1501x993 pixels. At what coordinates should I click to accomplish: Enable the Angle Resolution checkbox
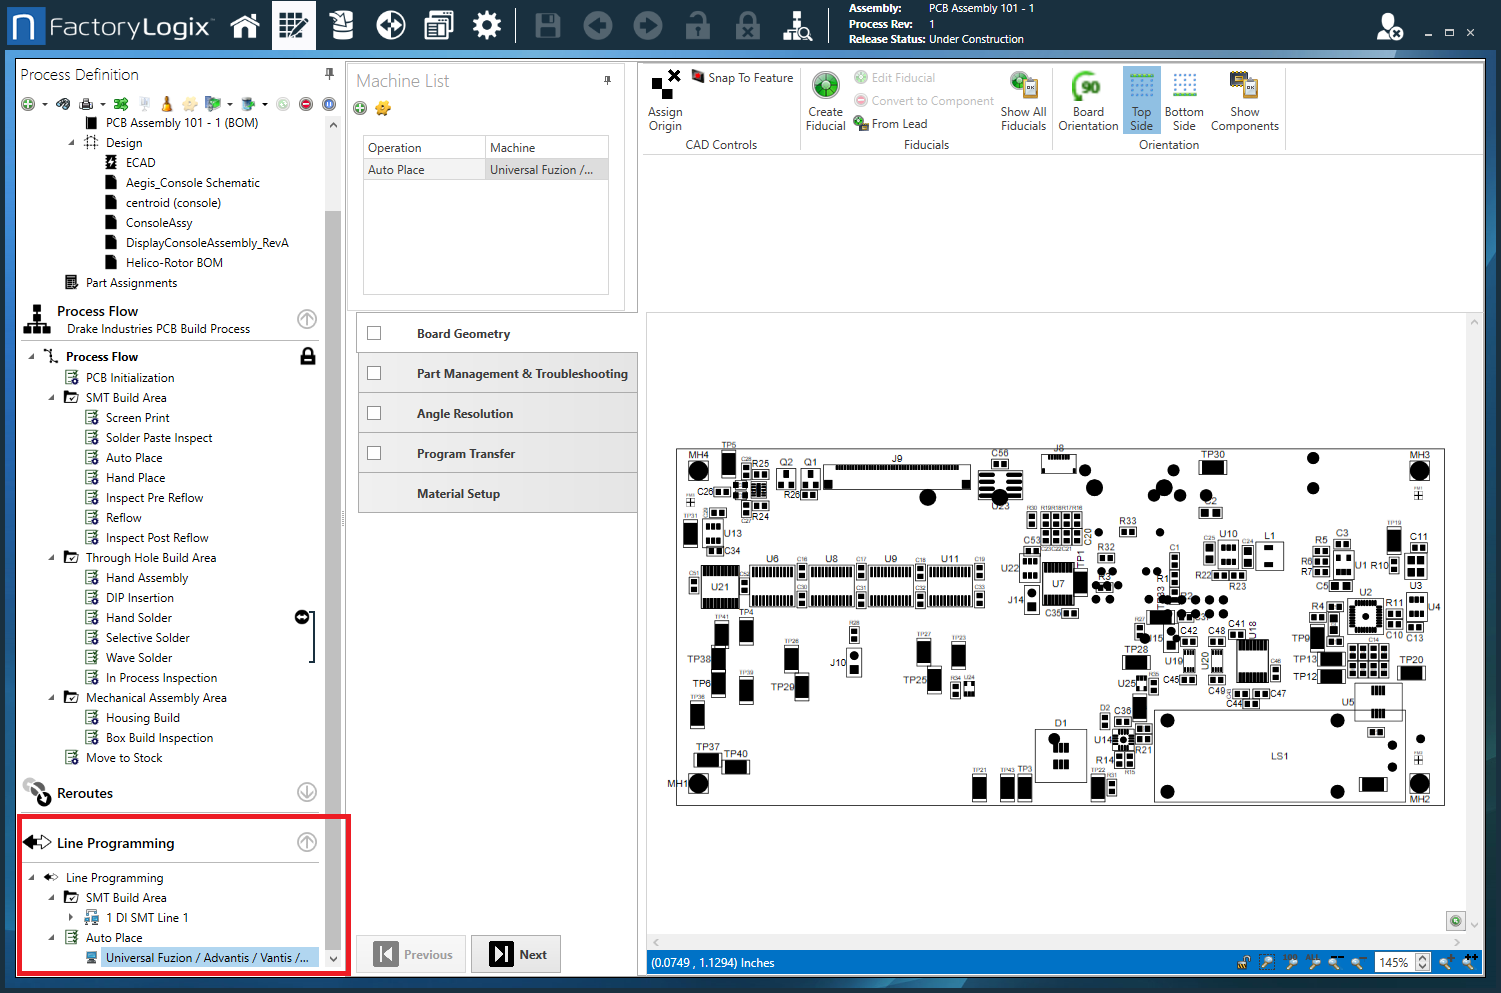[x=374, y=413]
